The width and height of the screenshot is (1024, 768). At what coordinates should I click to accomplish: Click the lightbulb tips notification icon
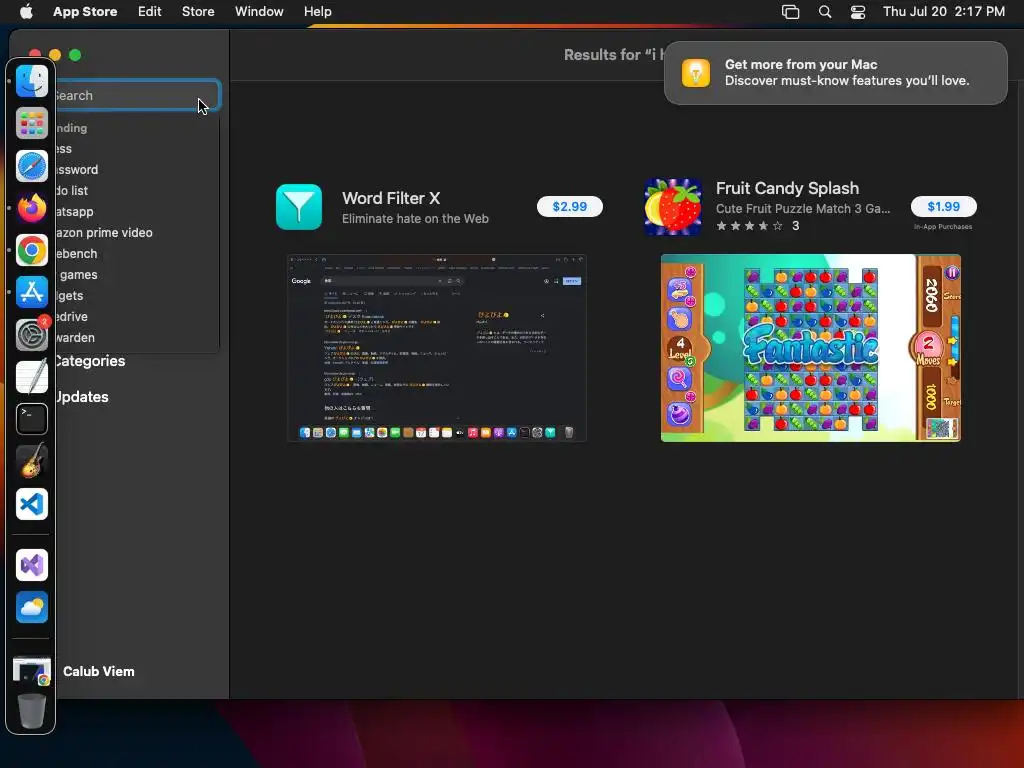click(x=696, y=72)
